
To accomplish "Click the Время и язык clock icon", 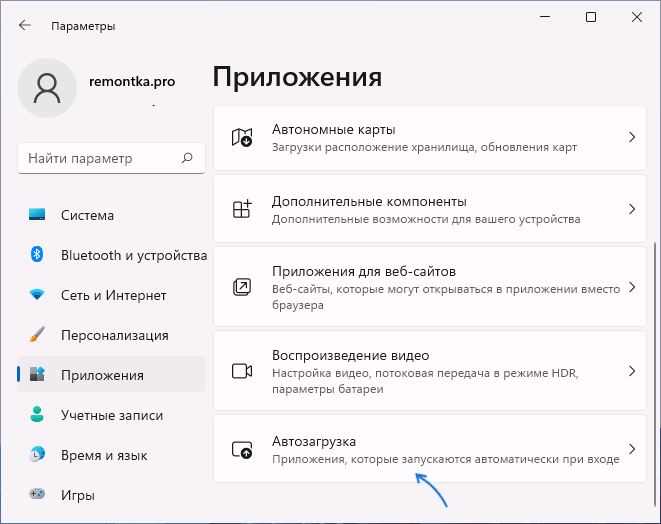I will tap(37, 454).
